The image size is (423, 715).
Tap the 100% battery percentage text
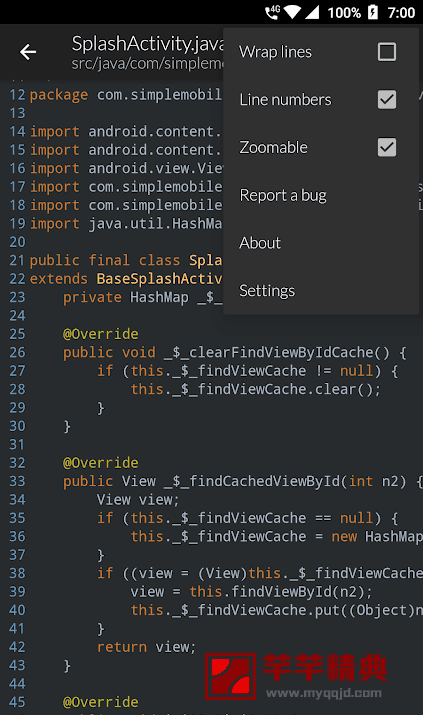click(x=344, y=12)
